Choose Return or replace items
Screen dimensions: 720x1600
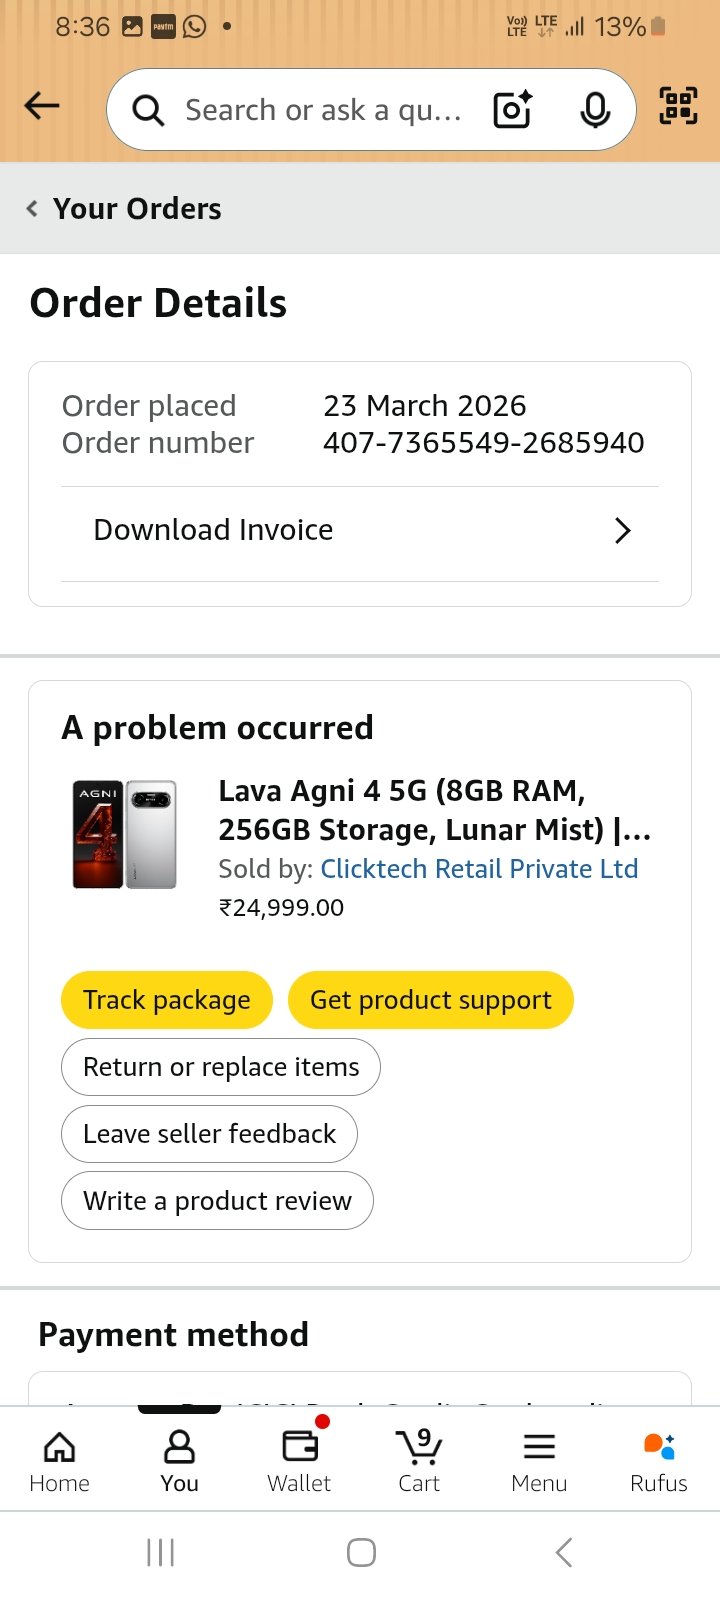click(x=221, y=1067)
